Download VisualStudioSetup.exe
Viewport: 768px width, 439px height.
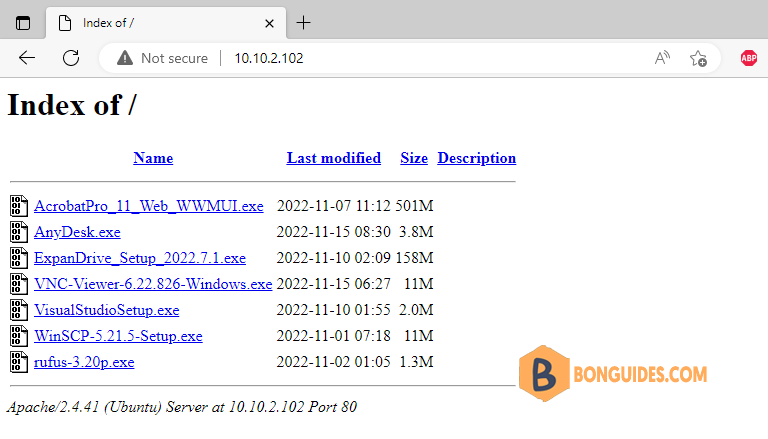(106, 310)
